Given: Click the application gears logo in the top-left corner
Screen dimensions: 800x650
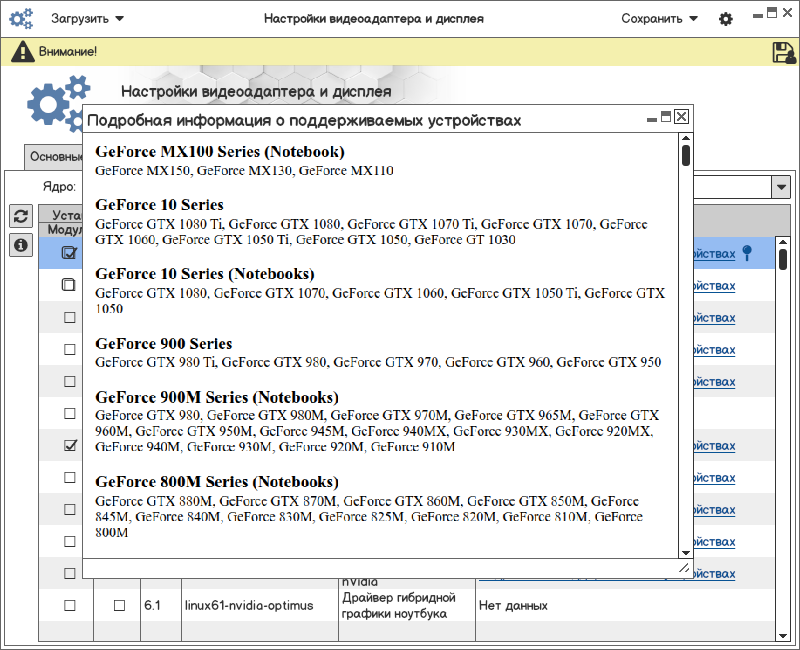Looking at the screenshot, I should (21, 19).
